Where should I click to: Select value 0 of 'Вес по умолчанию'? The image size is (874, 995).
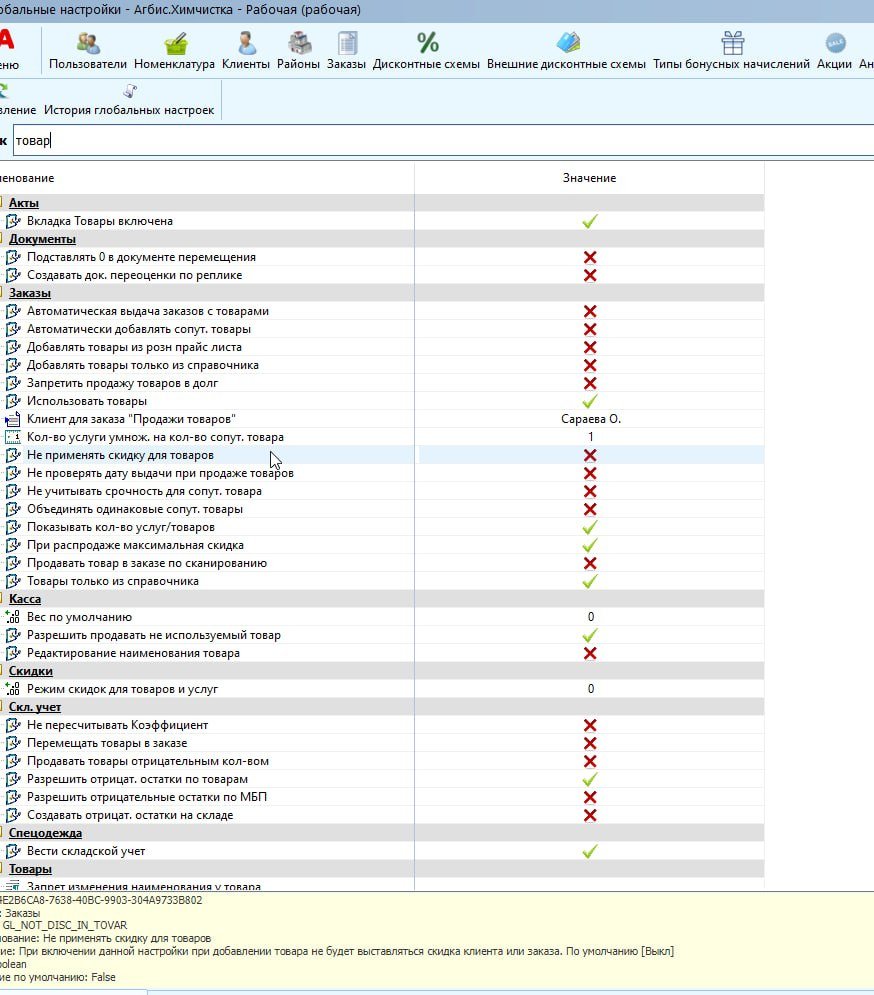coord(591,617)
